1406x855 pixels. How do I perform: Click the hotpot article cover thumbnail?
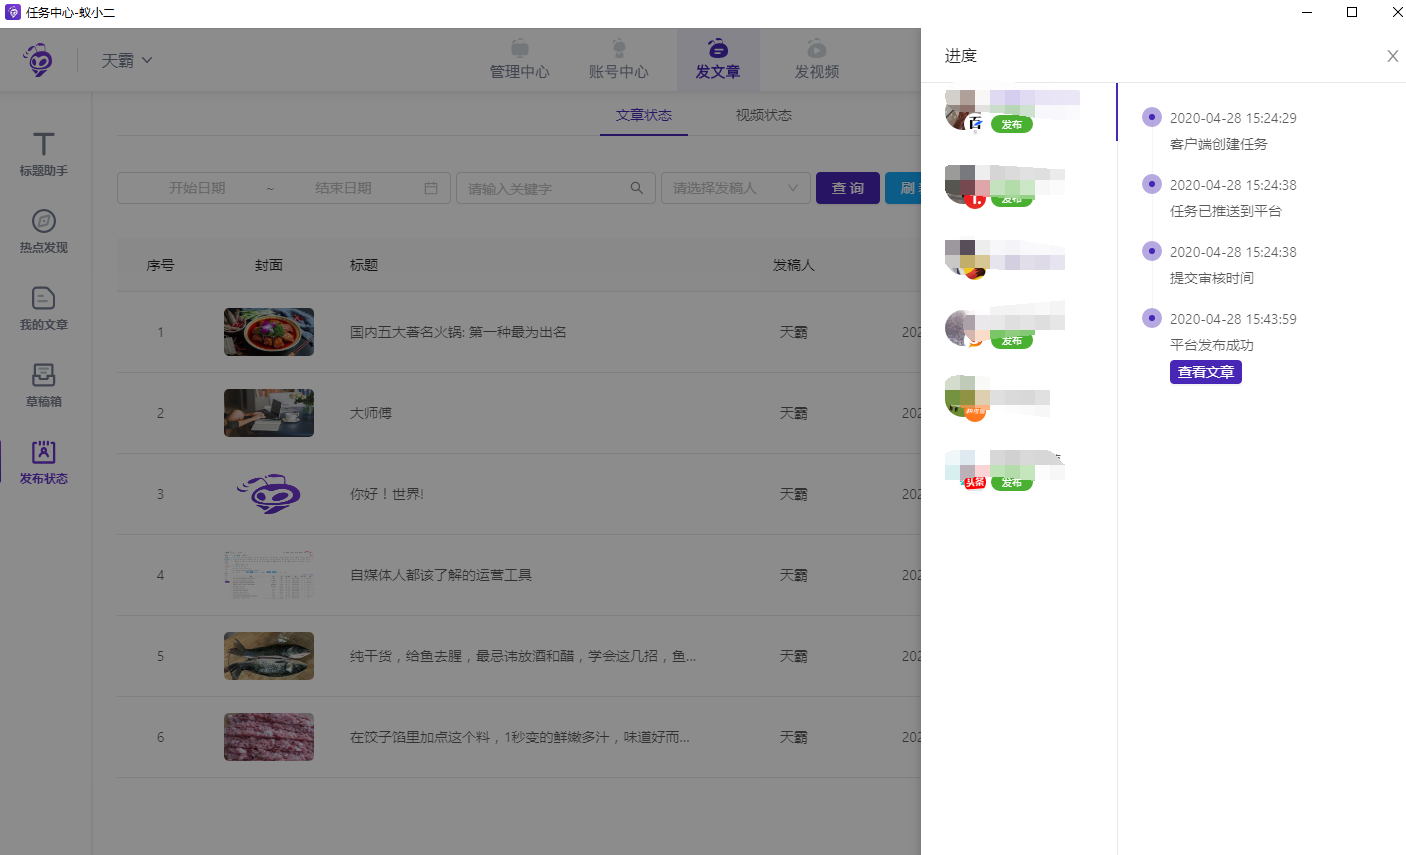point(269,332)
